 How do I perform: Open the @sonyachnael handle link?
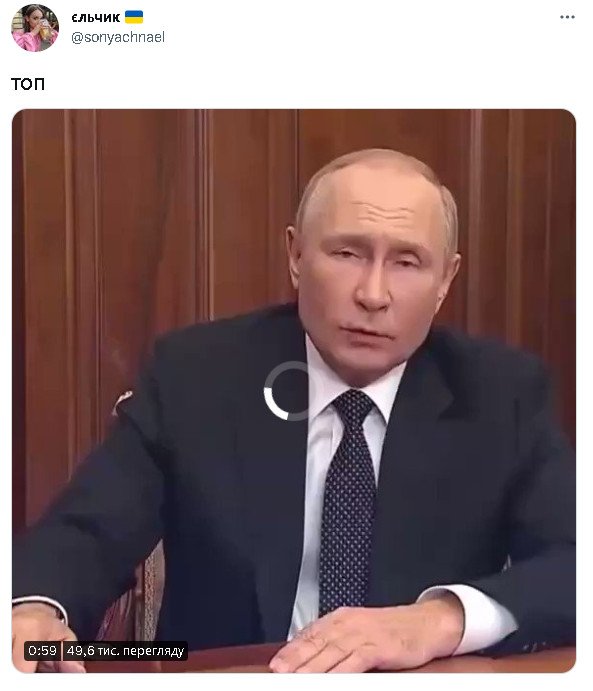point(118,37)
